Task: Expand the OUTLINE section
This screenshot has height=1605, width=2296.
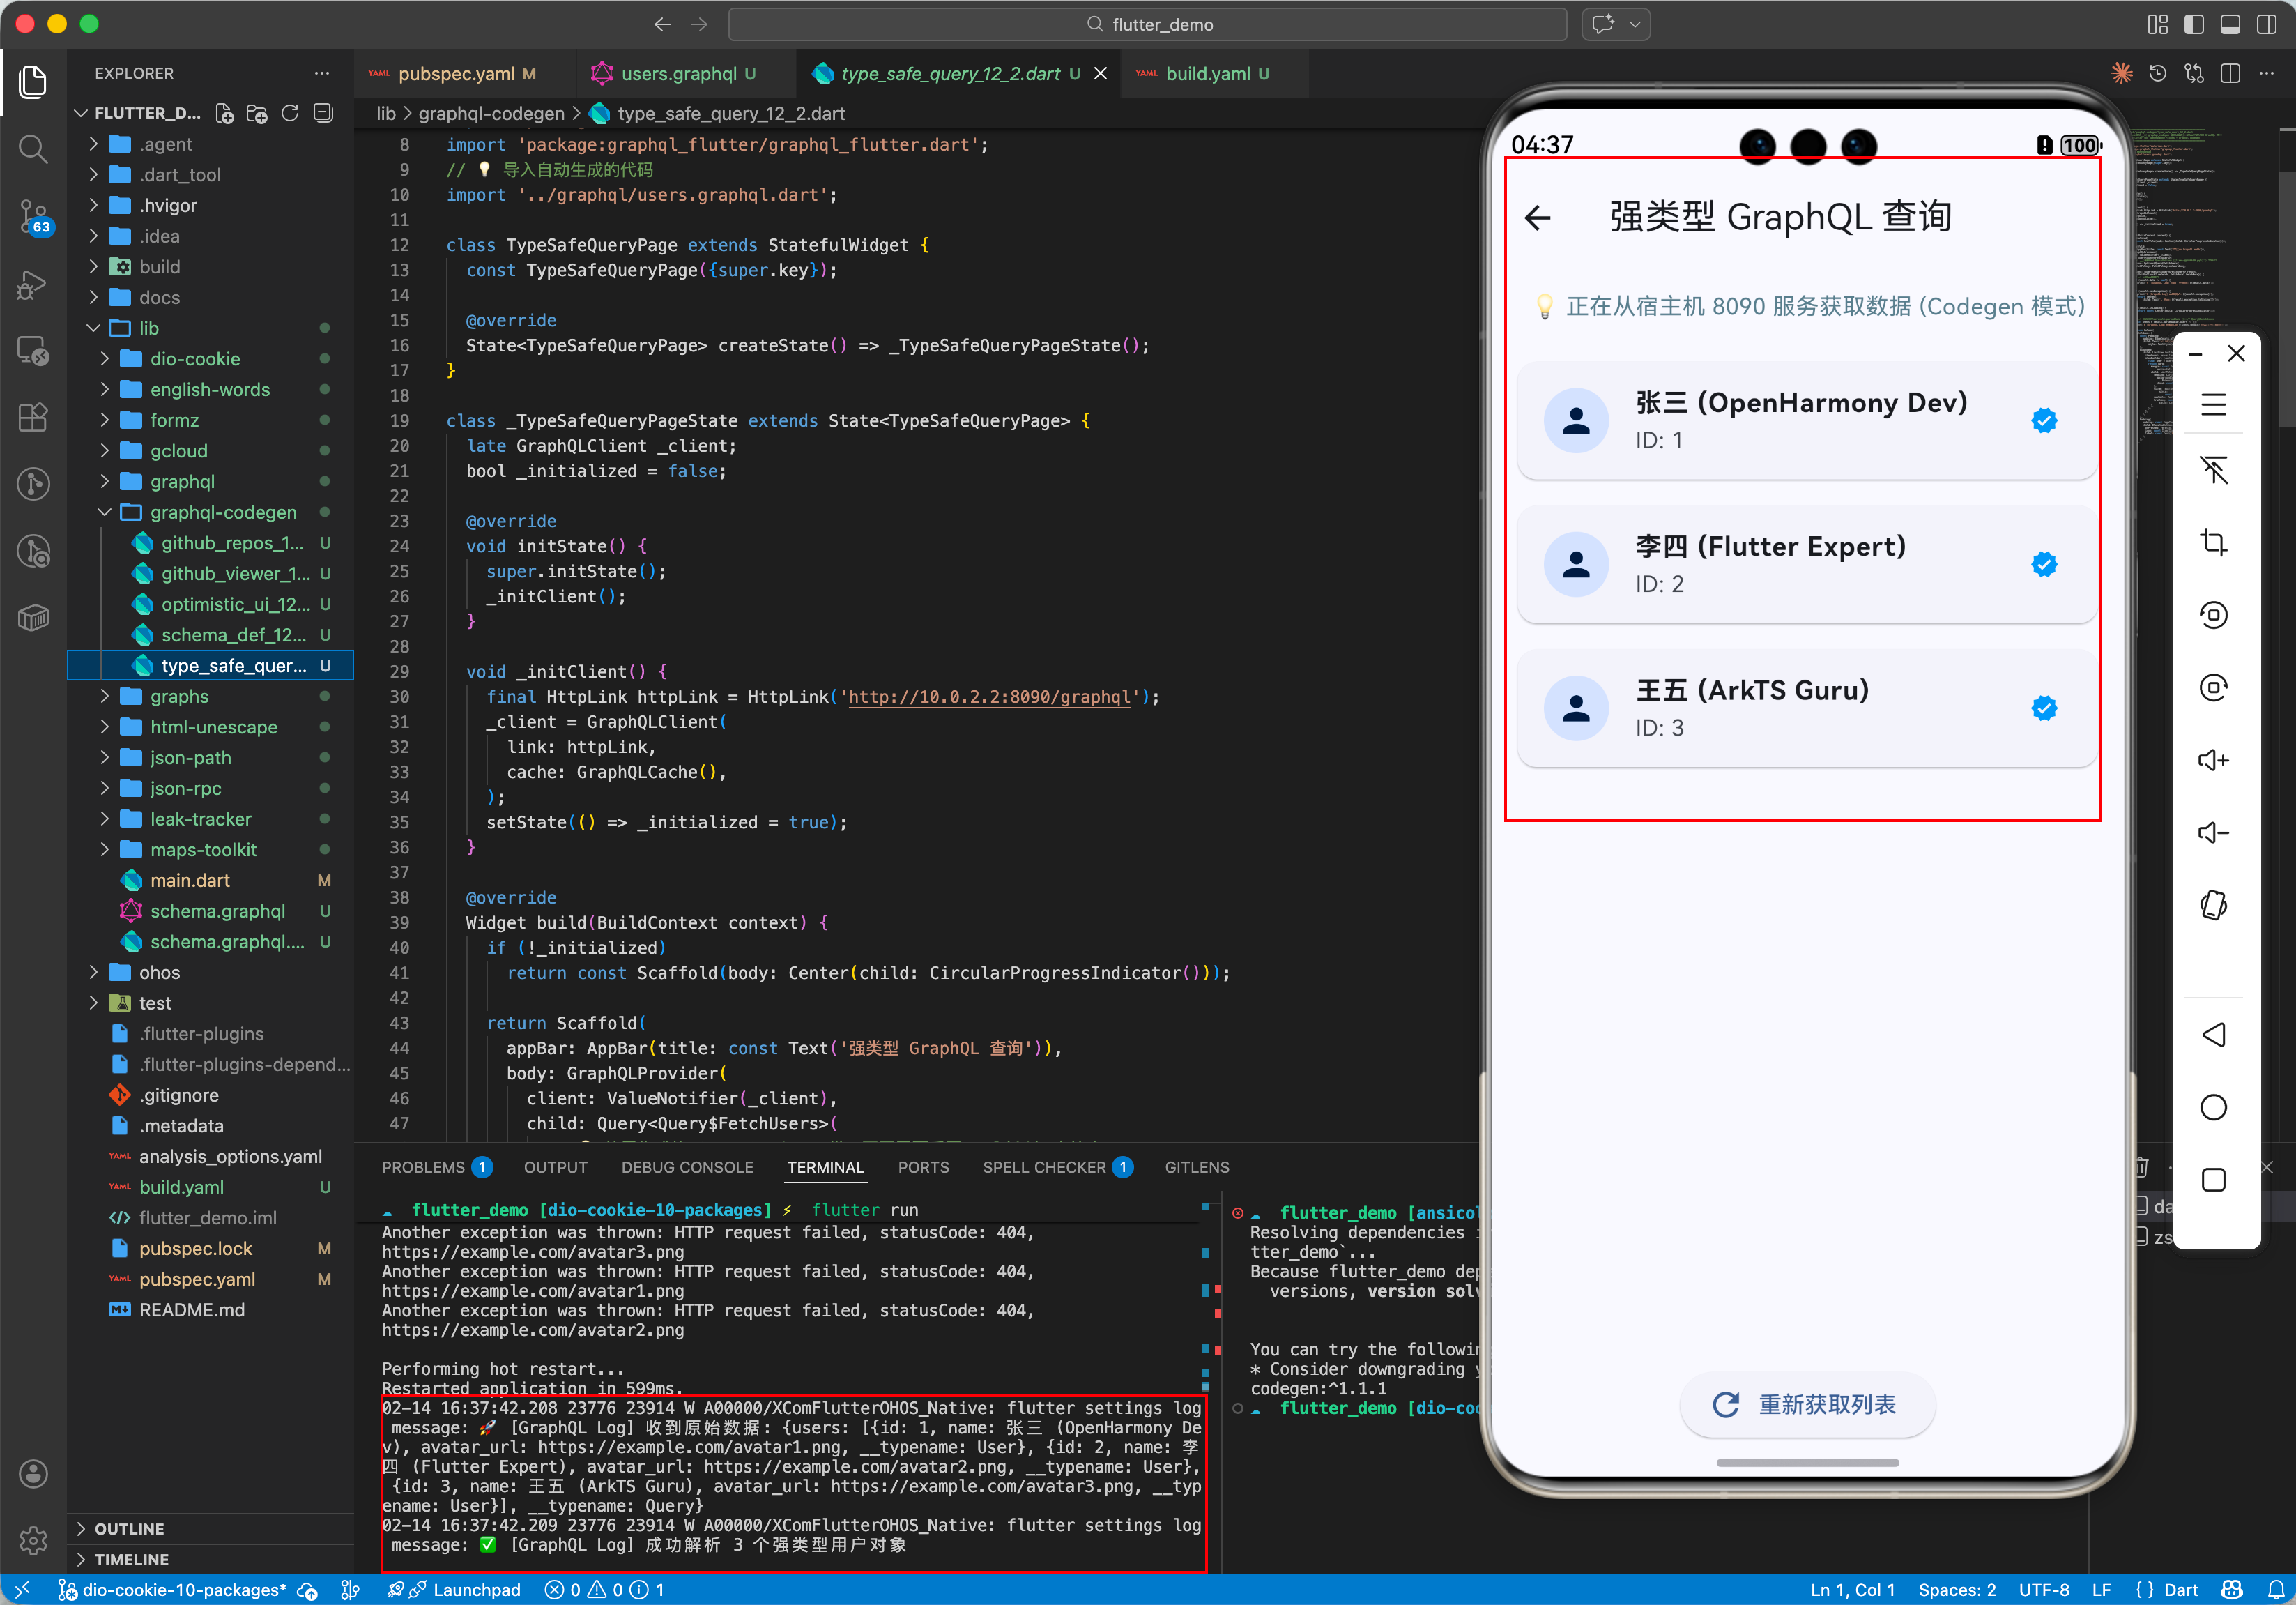Action: point(129,1528)
